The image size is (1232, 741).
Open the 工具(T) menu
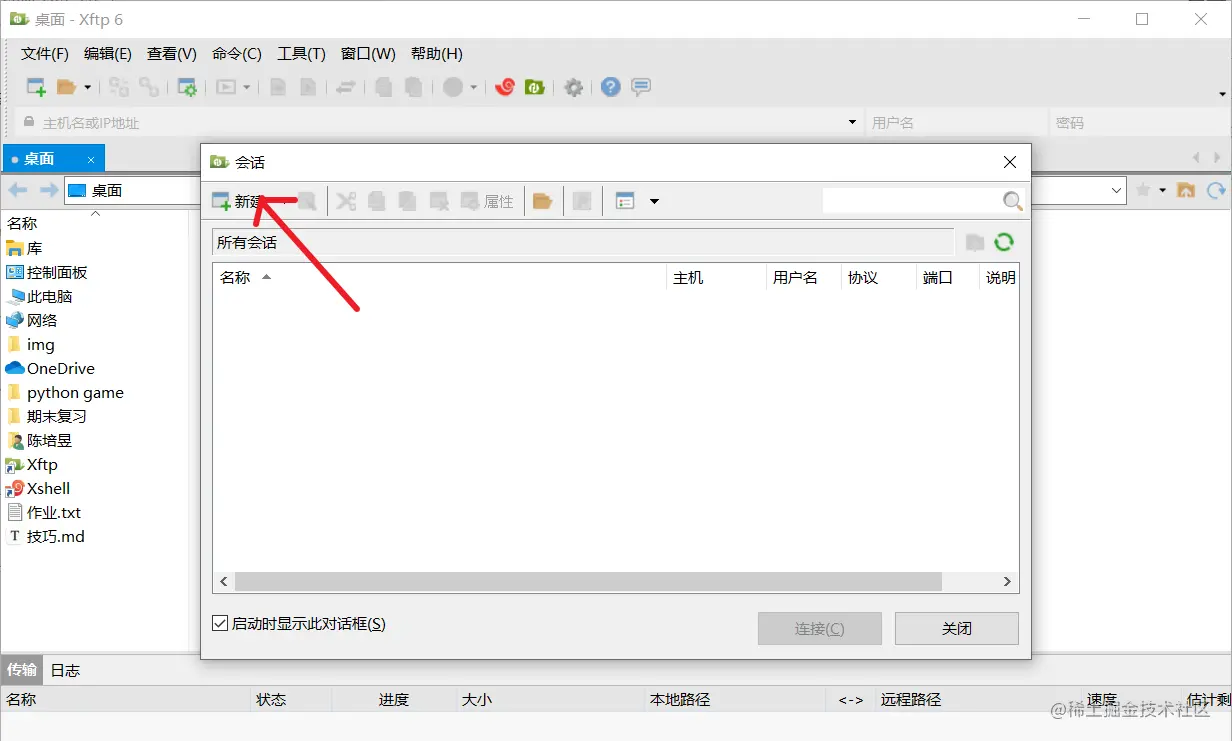click(x=301, y=54)
